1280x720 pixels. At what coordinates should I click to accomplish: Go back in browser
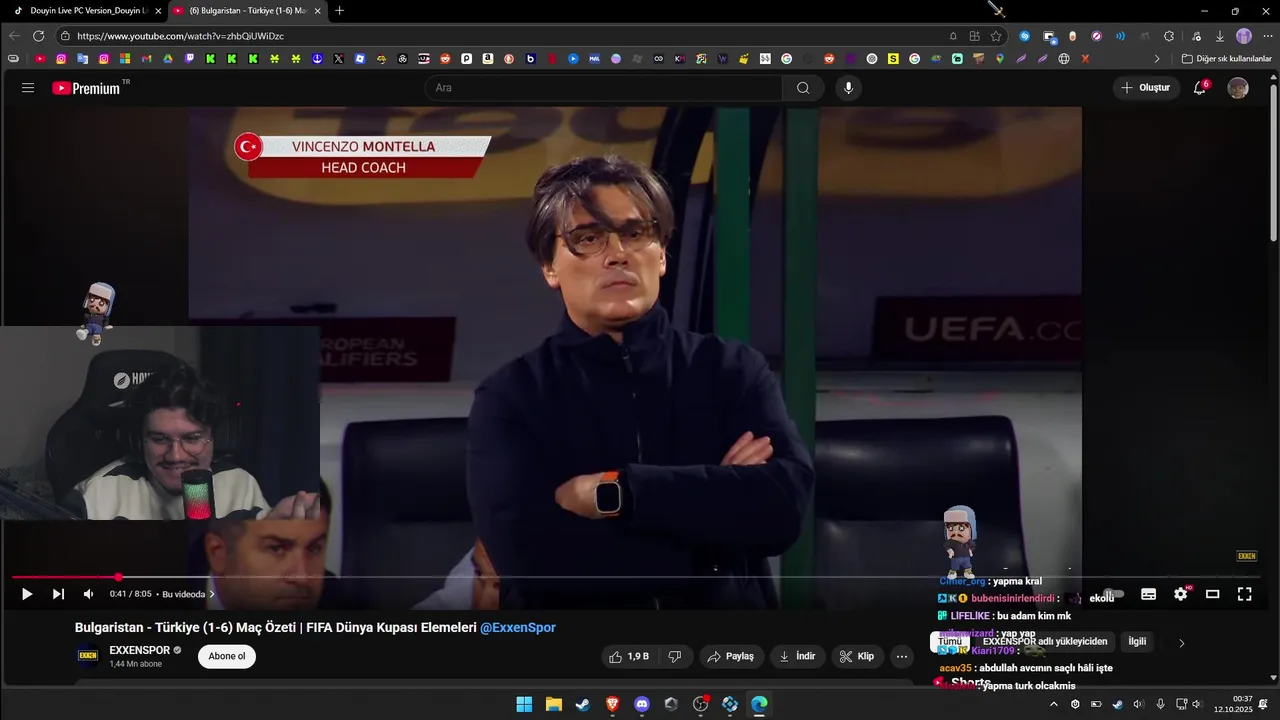click(14, 36)
